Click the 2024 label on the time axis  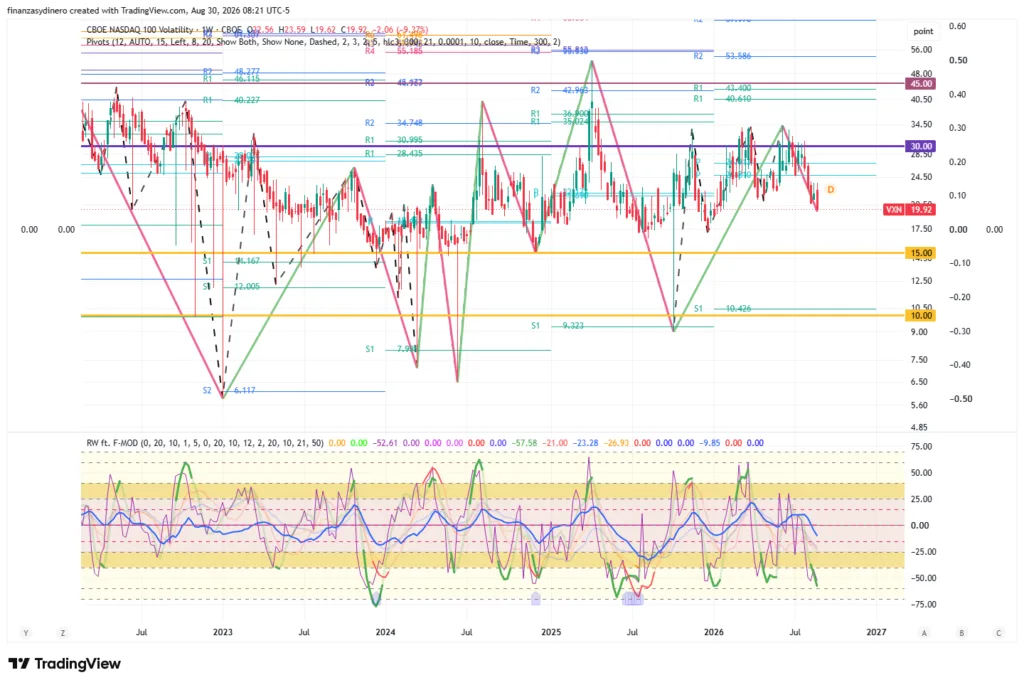385,632
